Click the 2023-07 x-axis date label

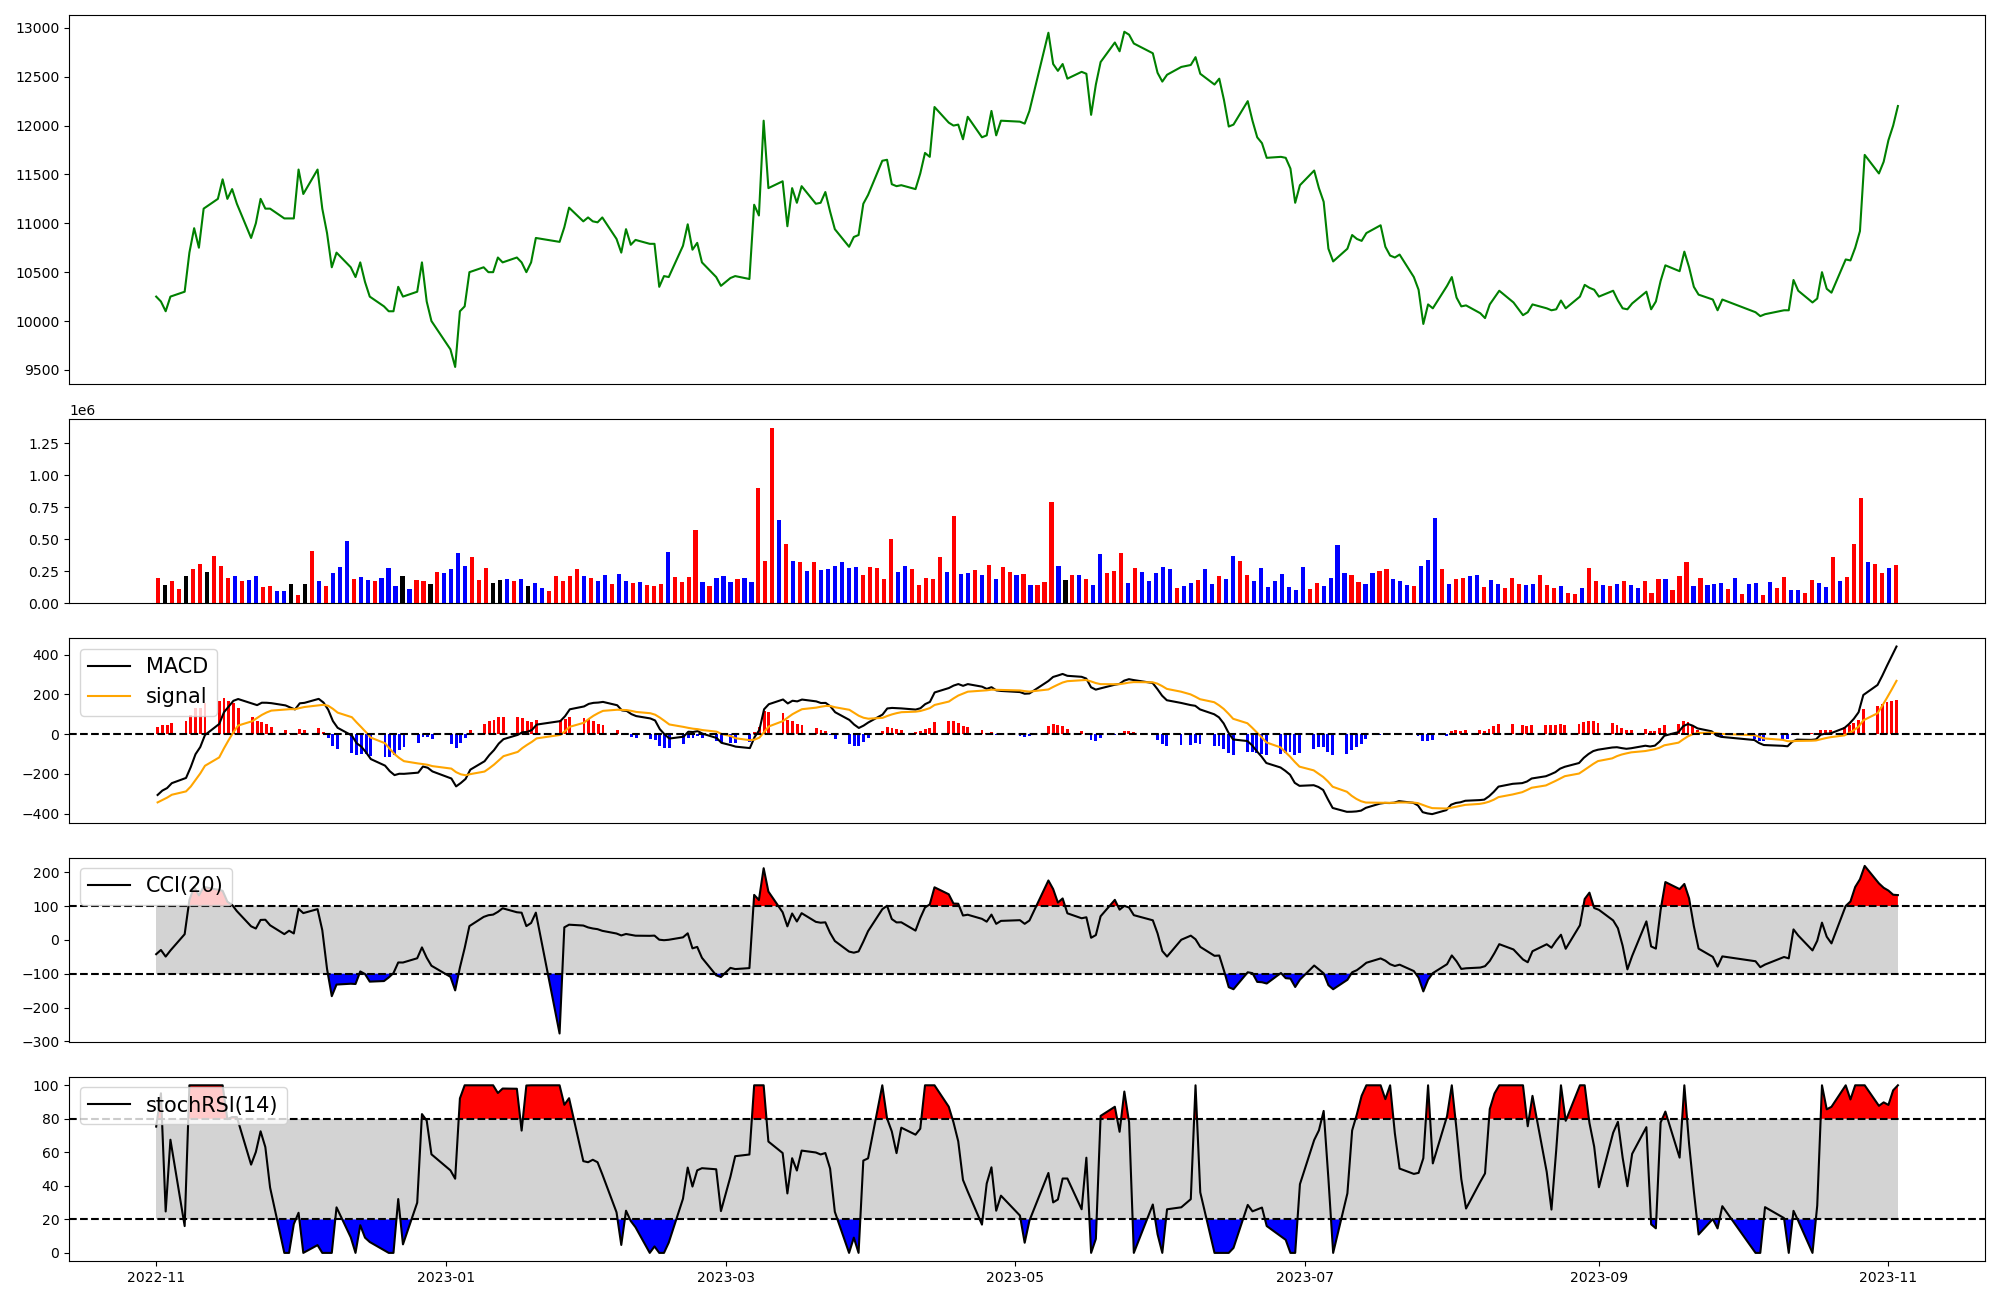[x=1306, y=1277]
